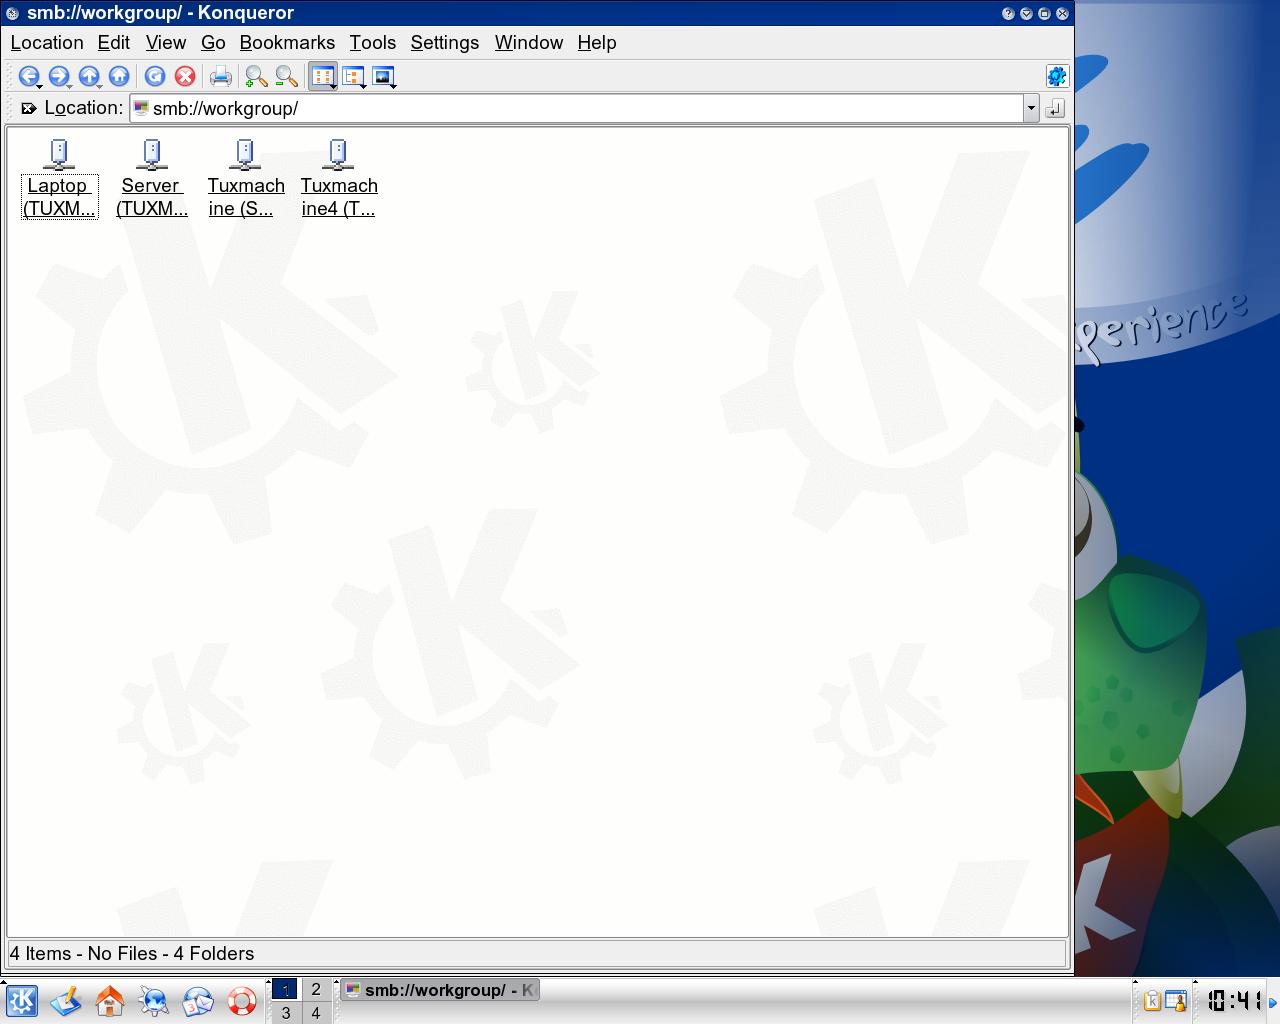Open the Tools menu
The height and width of the screenshot is (1024, 1280).
tap(373, 42)
